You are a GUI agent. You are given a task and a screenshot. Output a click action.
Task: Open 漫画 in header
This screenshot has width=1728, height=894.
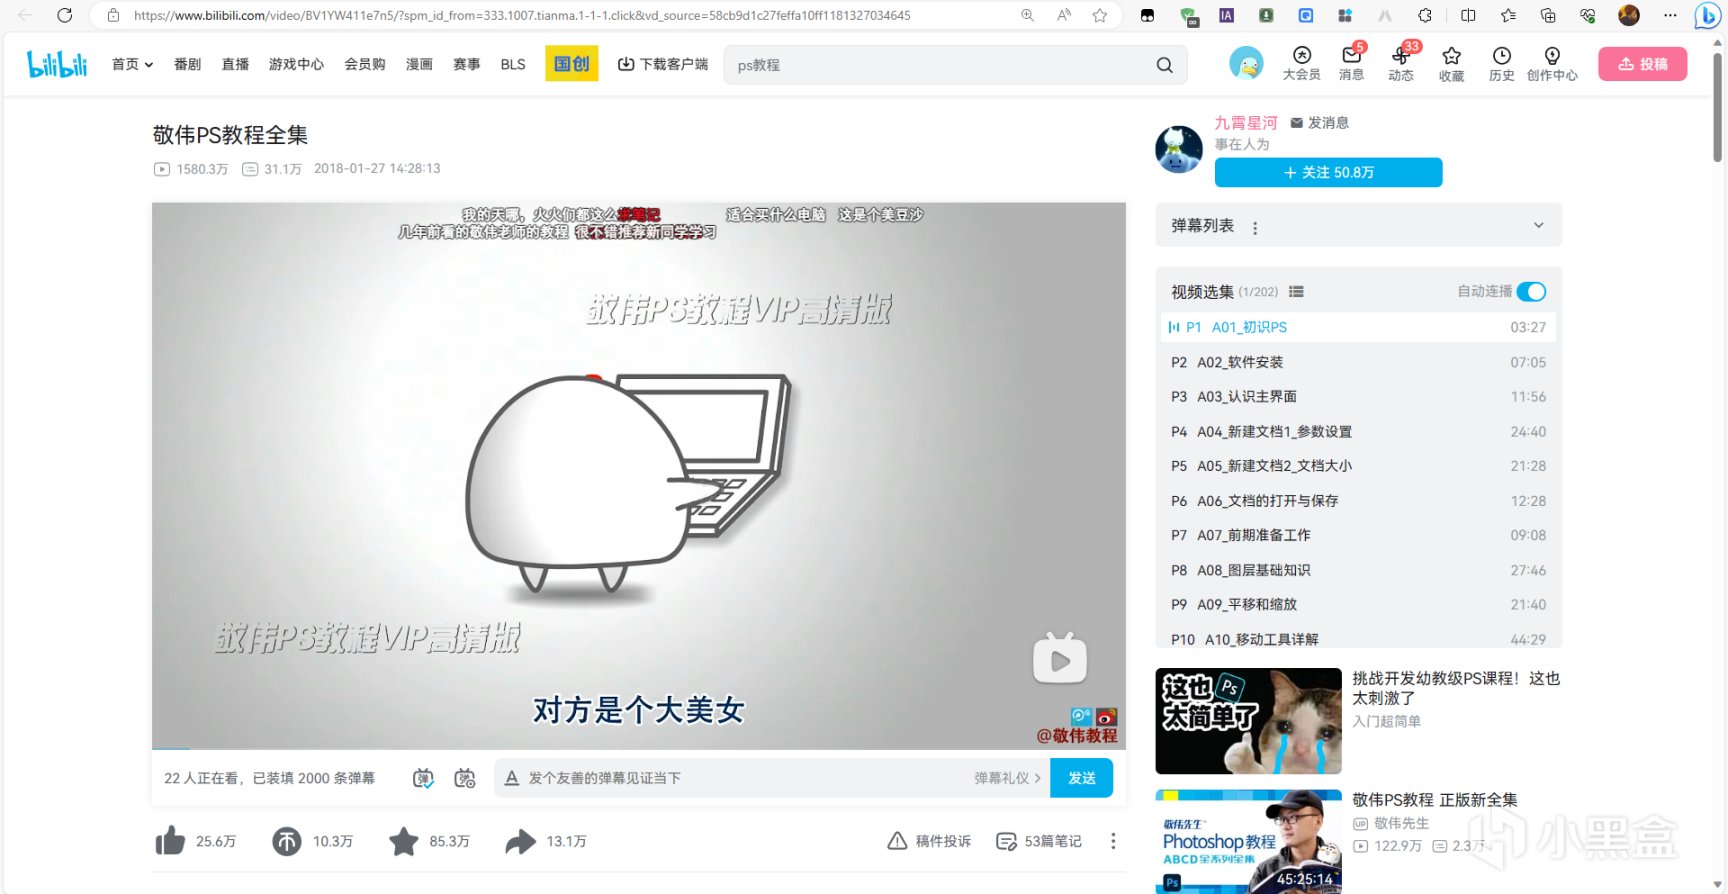click(419, 64)
